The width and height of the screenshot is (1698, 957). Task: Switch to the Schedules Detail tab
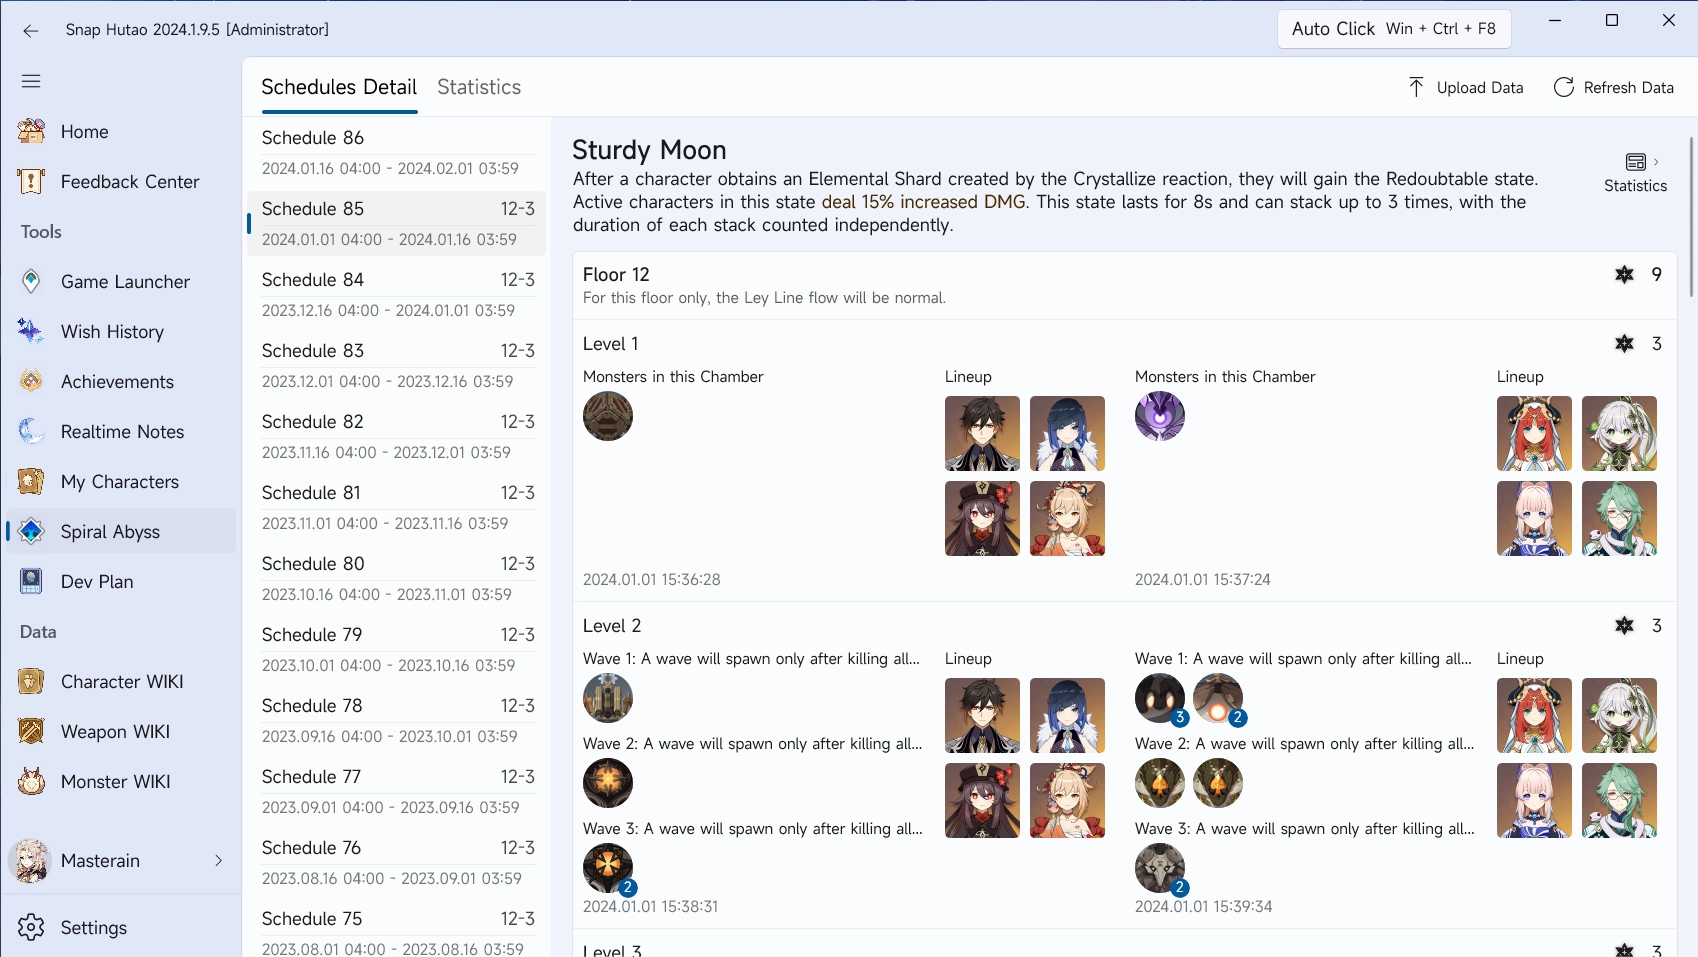(339, 87)
